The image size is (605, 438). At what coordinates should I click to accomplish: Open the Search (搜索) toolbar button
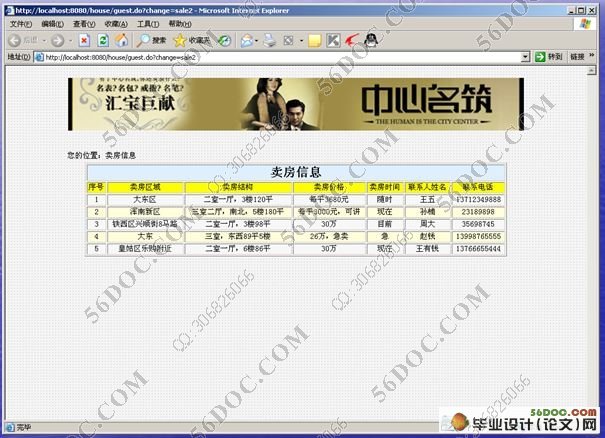(151, 40)
